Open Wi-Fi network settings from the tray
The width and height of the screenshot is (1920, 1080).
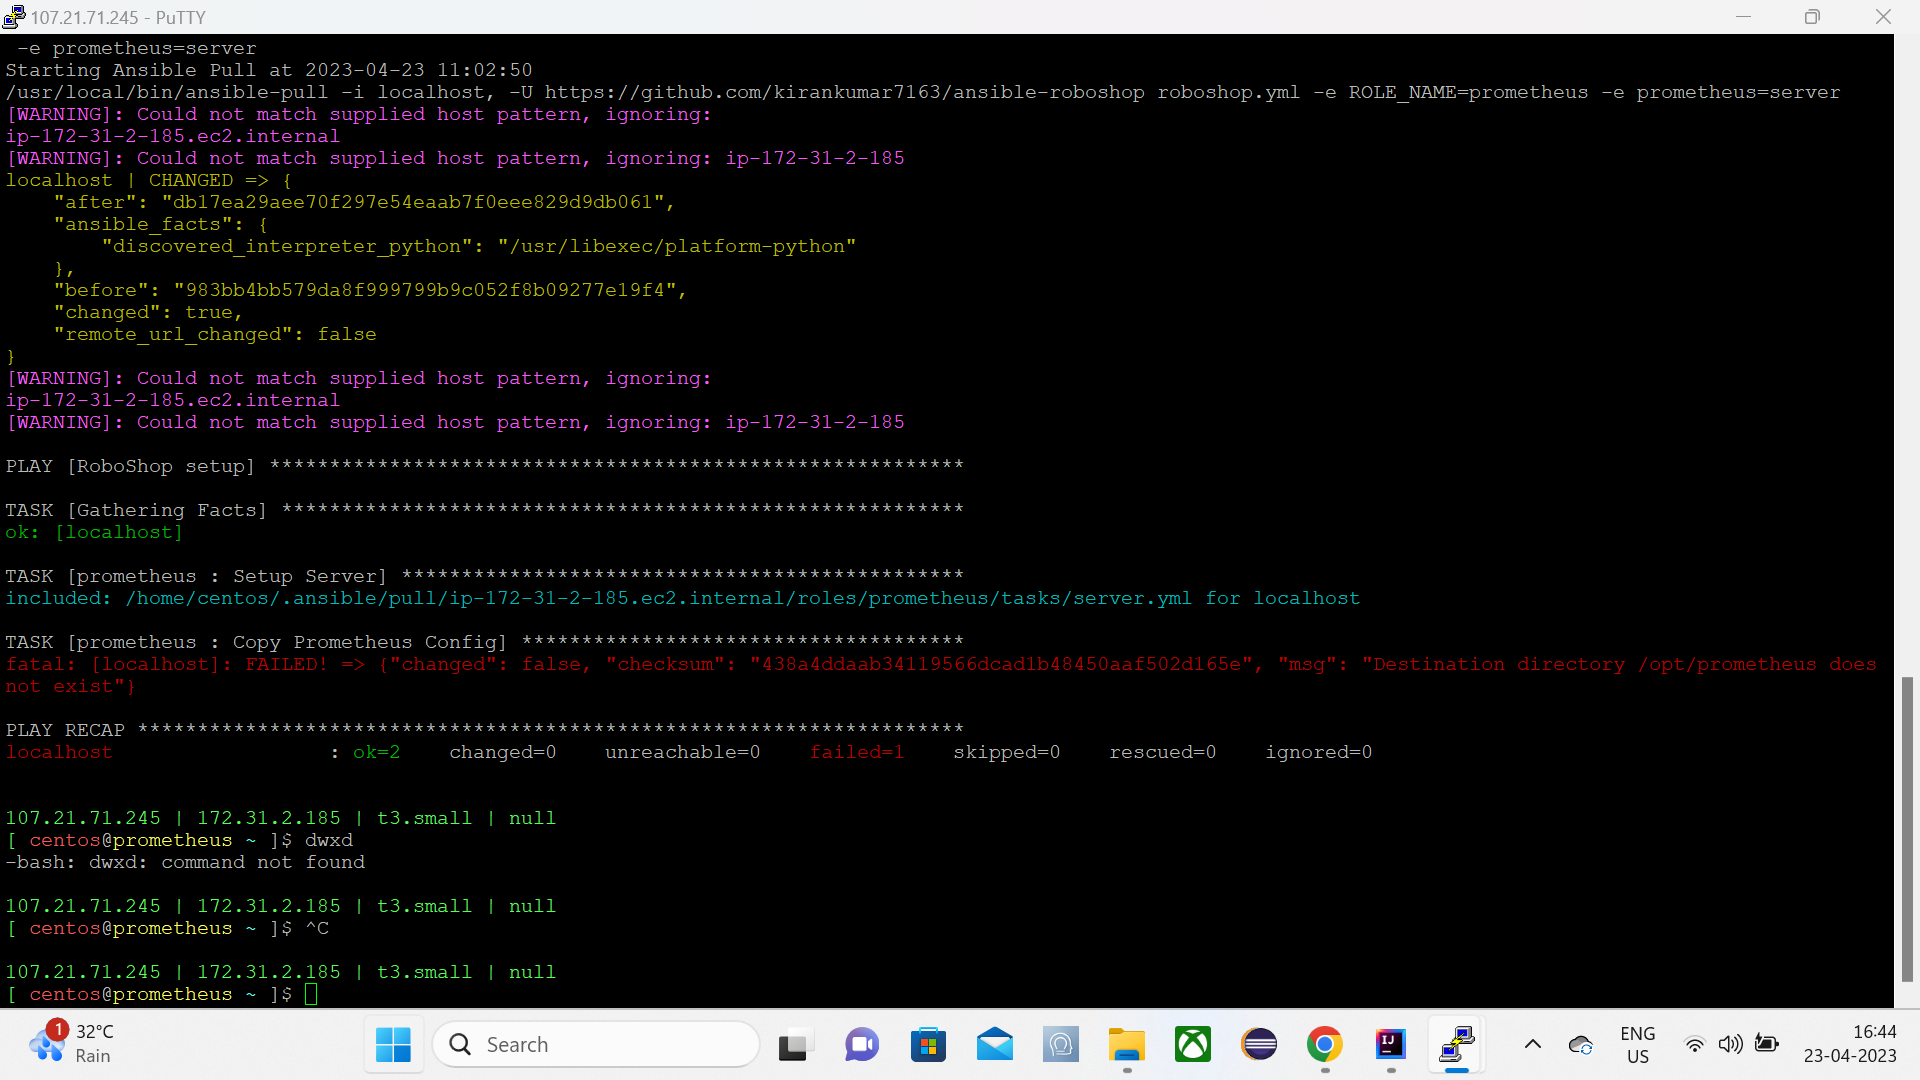pos(1695,1044)
